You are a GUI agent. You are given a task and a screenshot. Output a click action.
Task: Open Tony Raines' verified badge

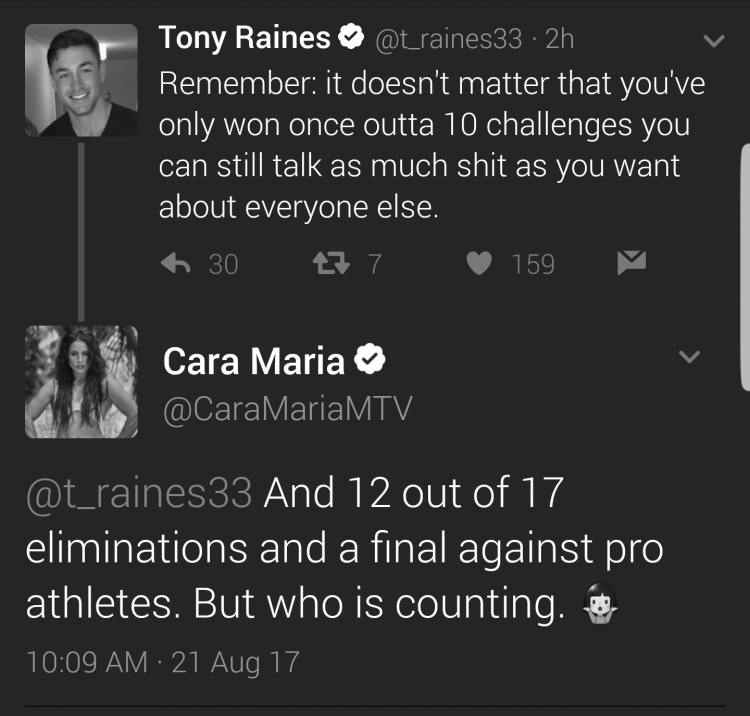(x=351, y=36)
